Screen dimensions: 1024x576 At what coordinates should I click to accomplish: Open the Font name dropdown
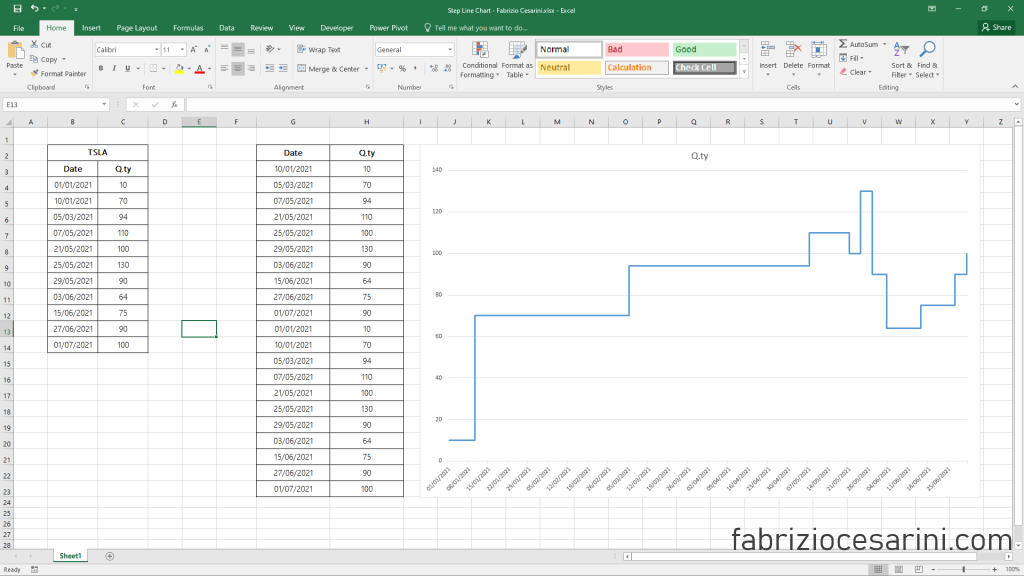pos(157,50)
